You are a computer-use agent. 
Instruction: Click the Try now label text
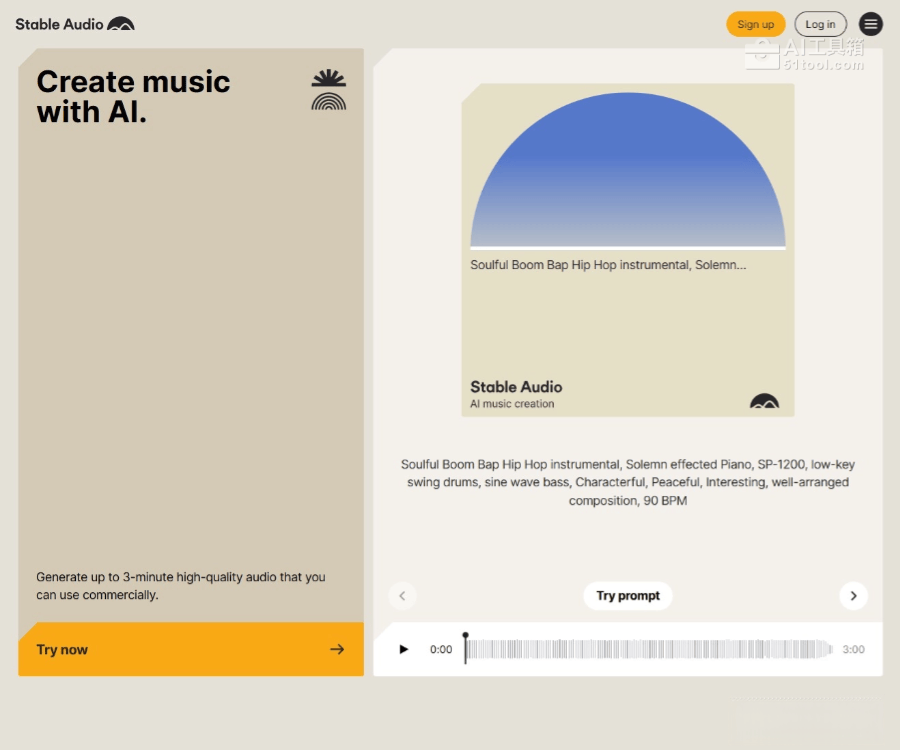[62, 649]
